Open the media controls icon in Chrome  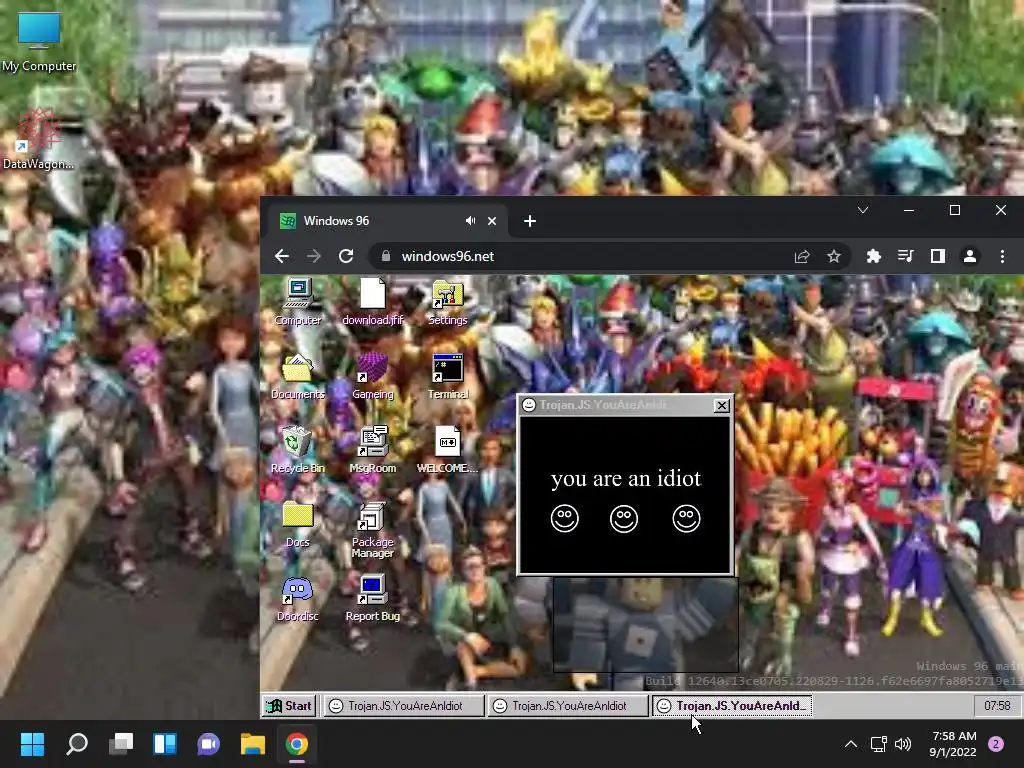(x=906, y=256)
